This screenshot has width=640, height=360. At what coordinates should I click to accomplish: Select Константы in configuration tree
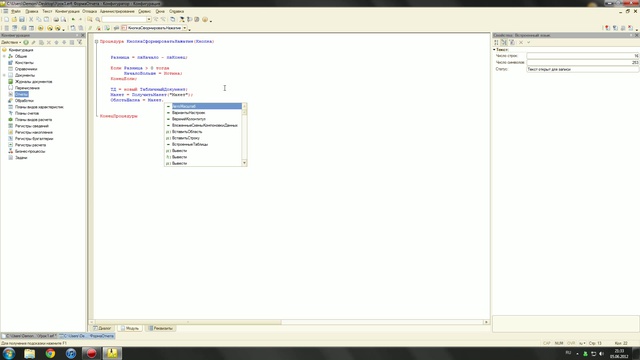[x=24, y=62]
